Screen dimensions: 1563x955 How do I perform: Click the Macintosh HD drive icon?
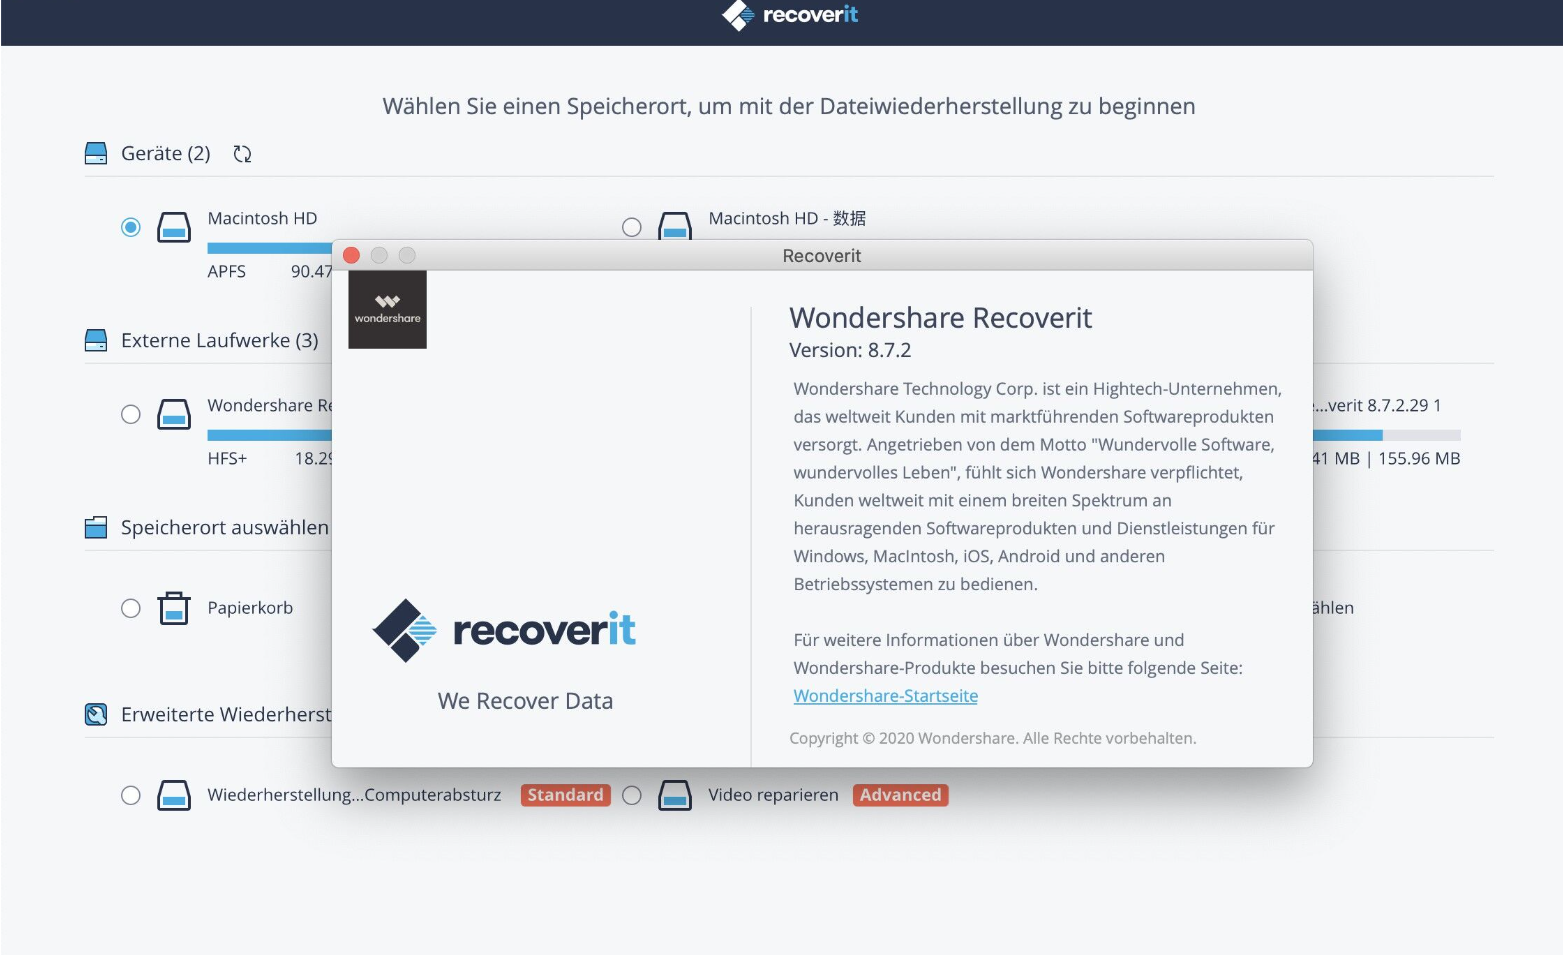174,227
